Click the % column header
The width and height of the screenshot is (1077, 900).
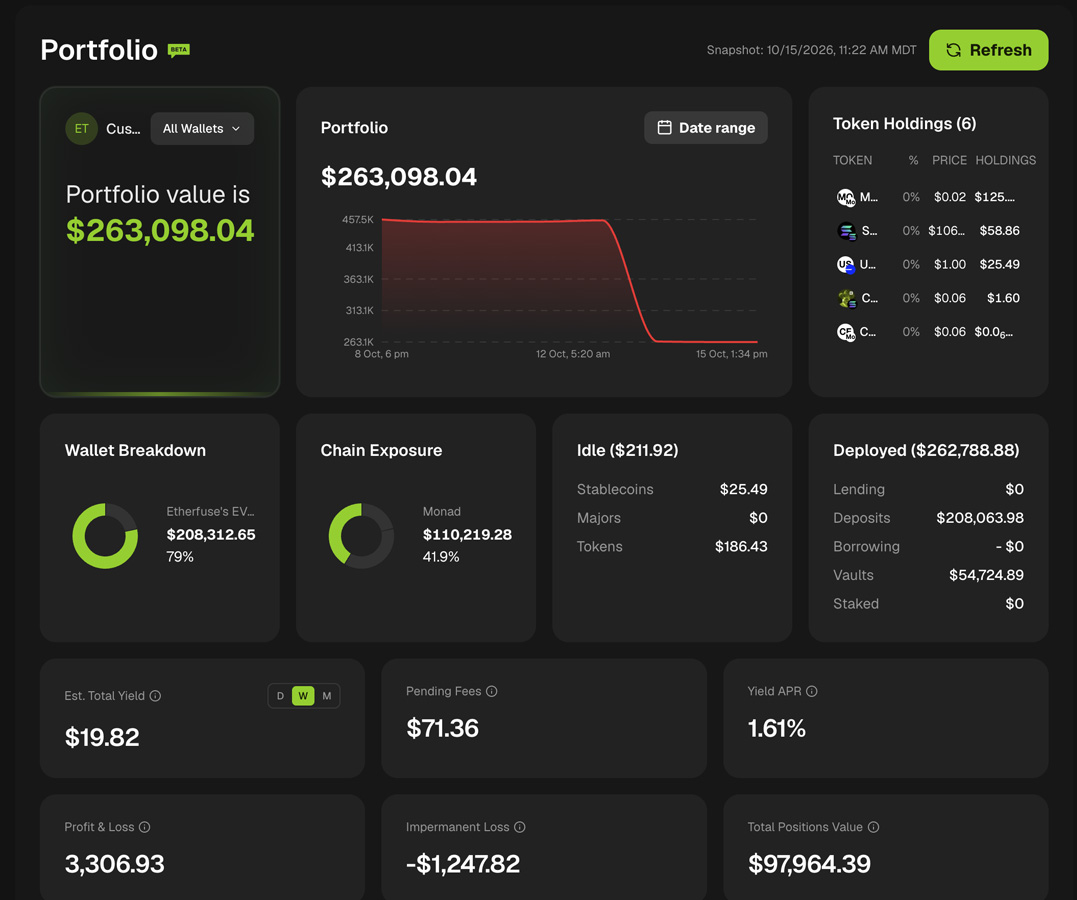click(x=914, y=160)
